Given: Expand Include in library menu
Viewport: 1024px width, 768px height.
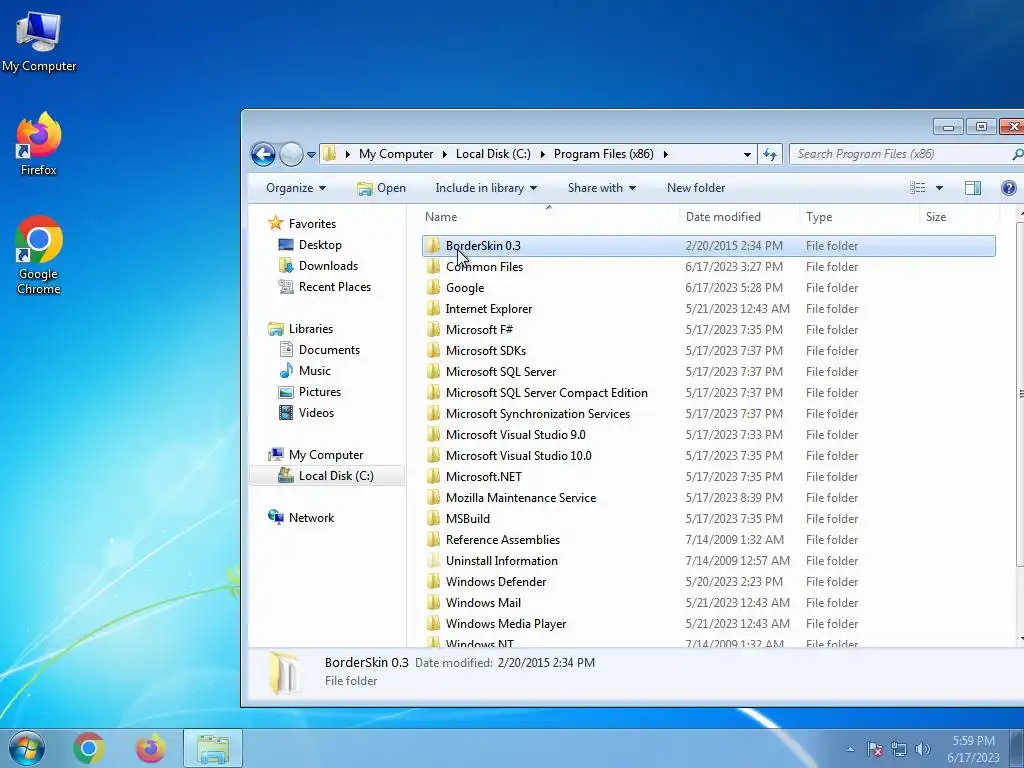Looking at the screenshot, I should coord(486,188).
